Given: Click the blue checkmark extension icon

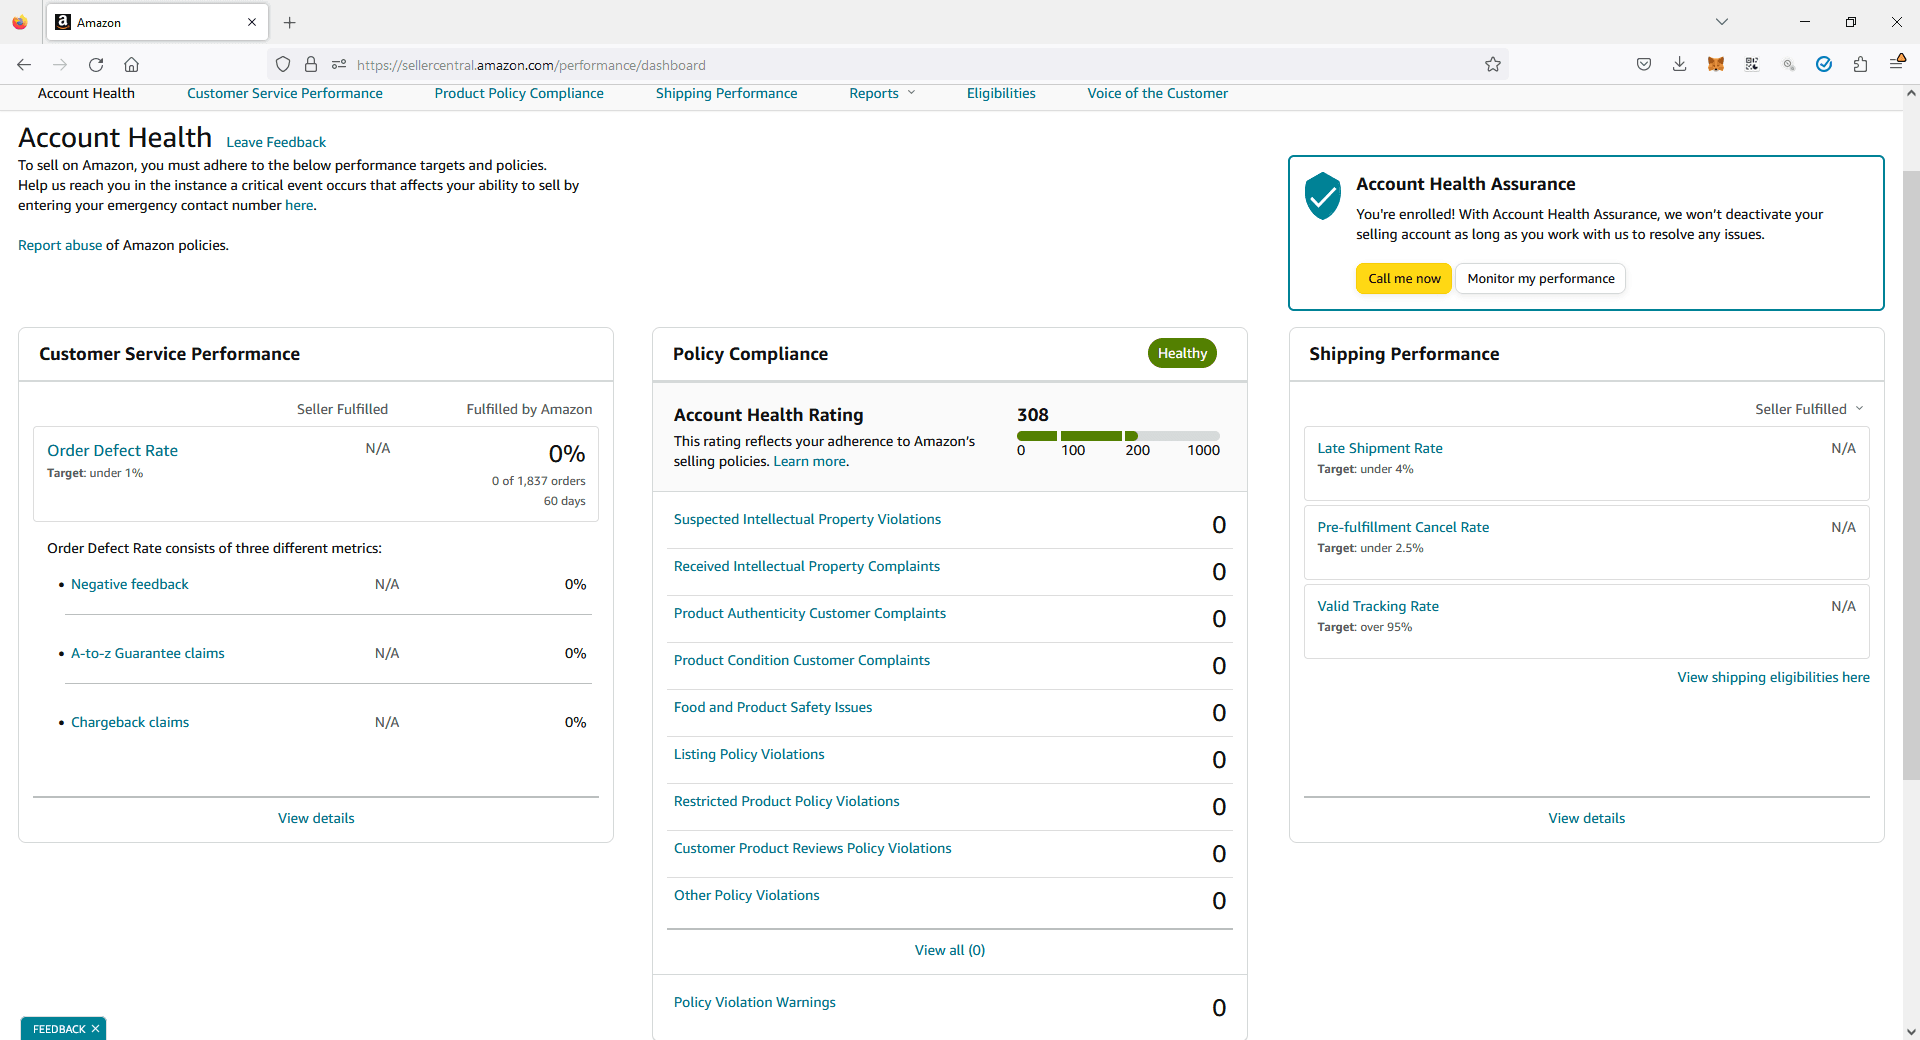Looking at the screenshot, I should pyautogui.click(x=1824, y=65).
